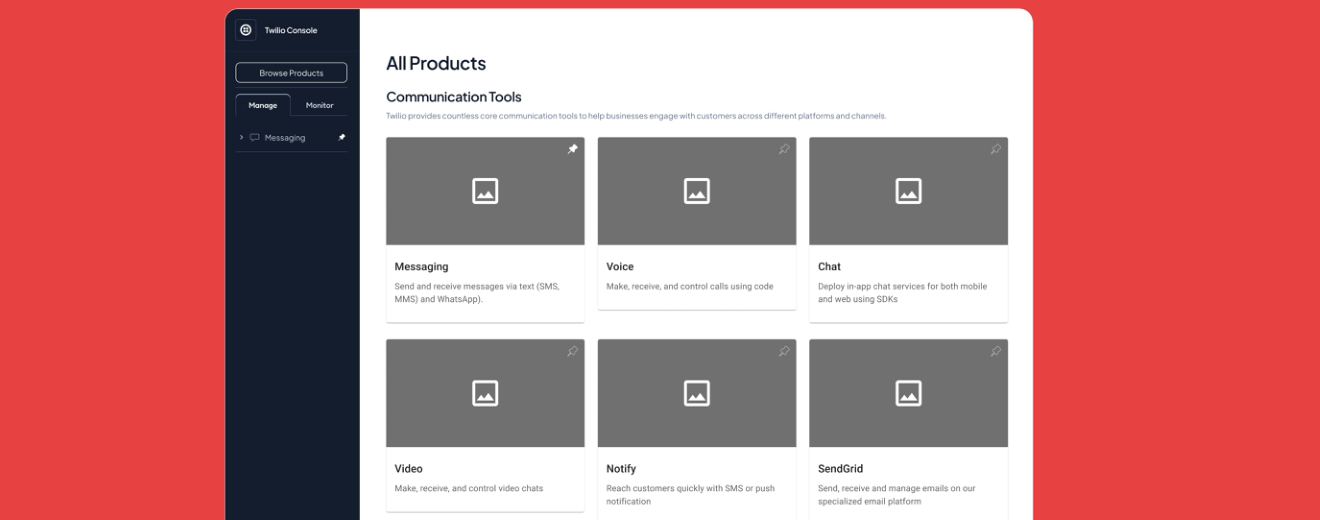Image resolution: width=1320 pixels, height=520 pixels.
Task: Switch to the Manage tab
Action: point(263,105)
